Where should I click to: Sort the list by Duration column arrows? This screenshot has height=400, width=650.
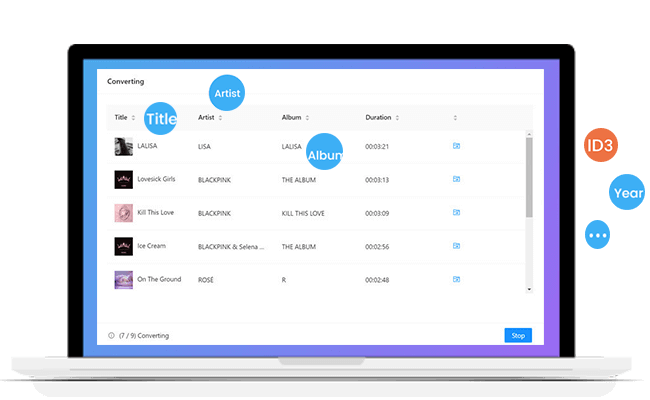(x=397, y=118)
